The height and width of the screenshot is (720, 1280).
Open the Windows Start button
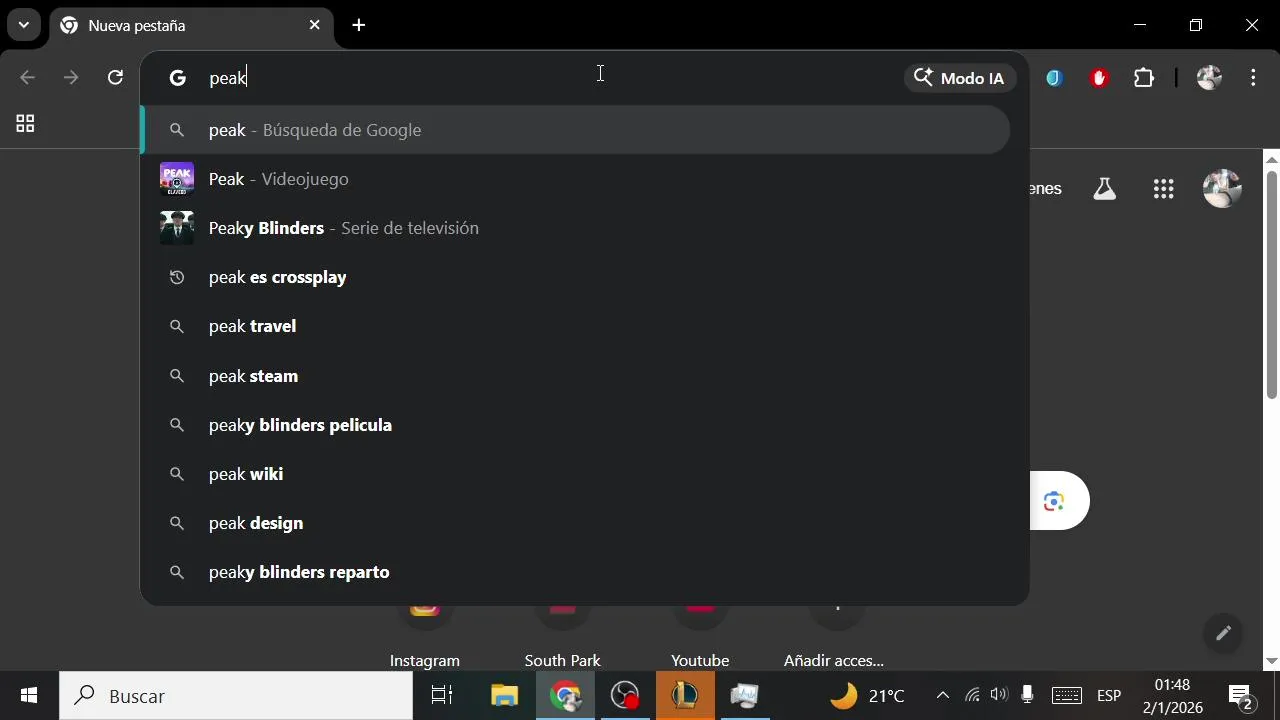click(x=29, y=695)
